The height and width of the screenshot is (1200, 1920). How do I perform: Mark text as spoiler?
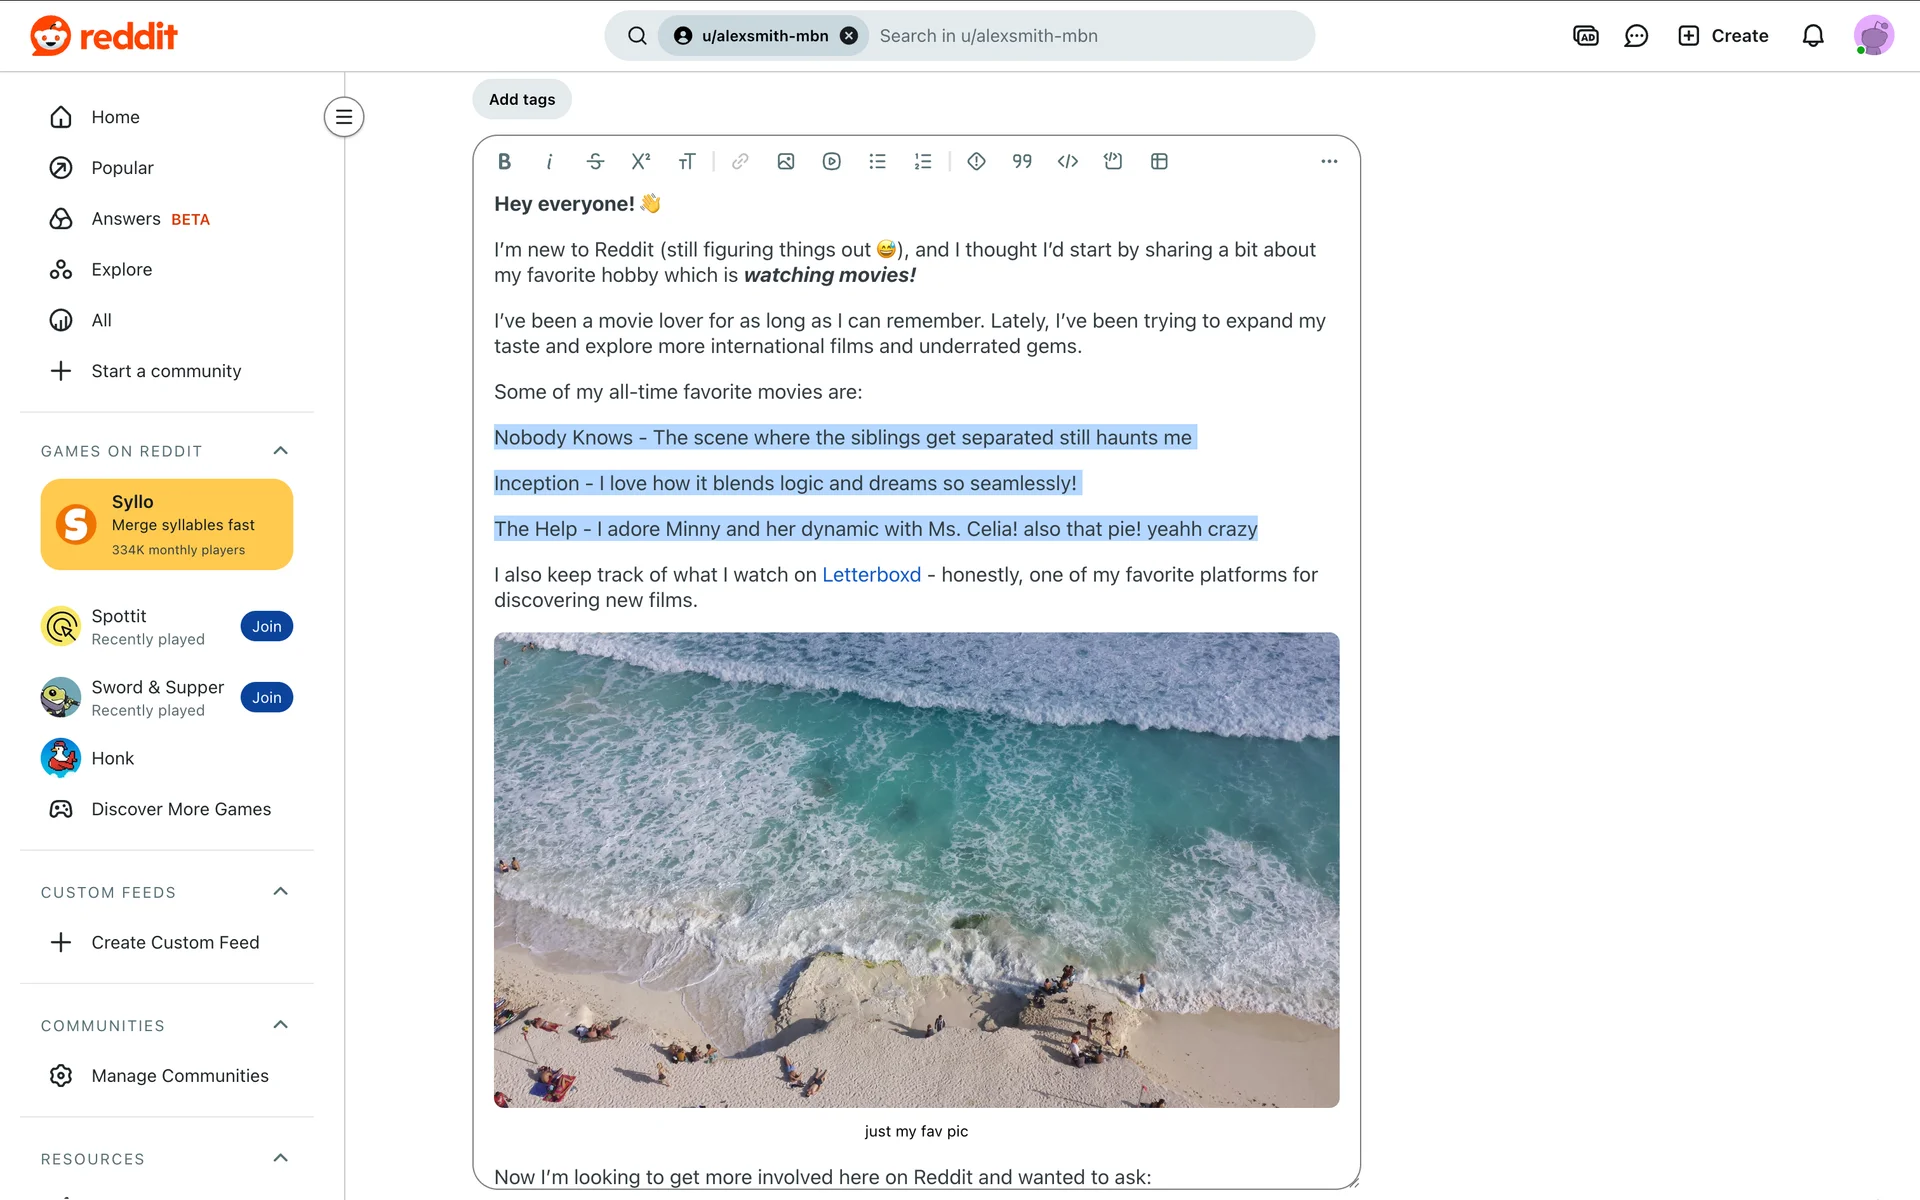[x=977, y=161]
